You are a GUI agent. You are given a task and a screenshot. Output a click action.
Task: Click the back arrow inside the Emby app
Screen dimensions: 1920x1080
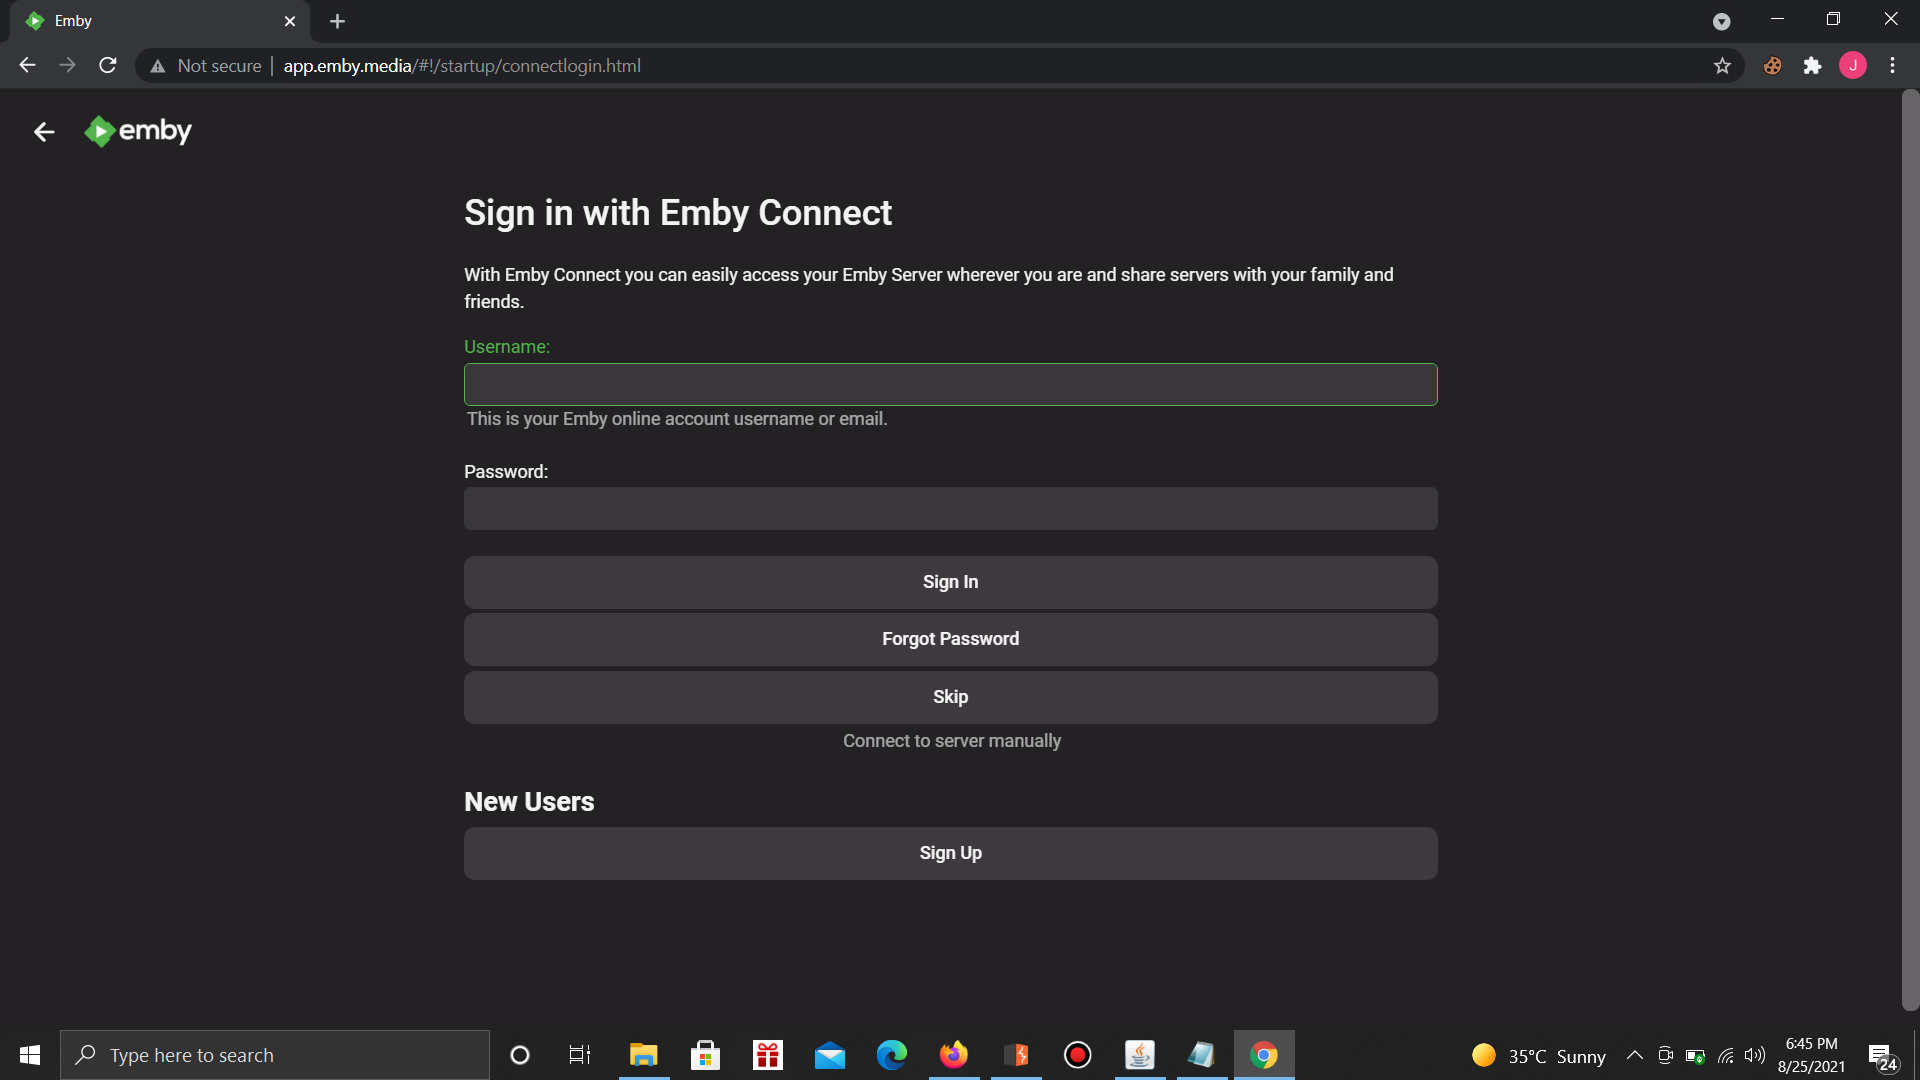point(44,131)
